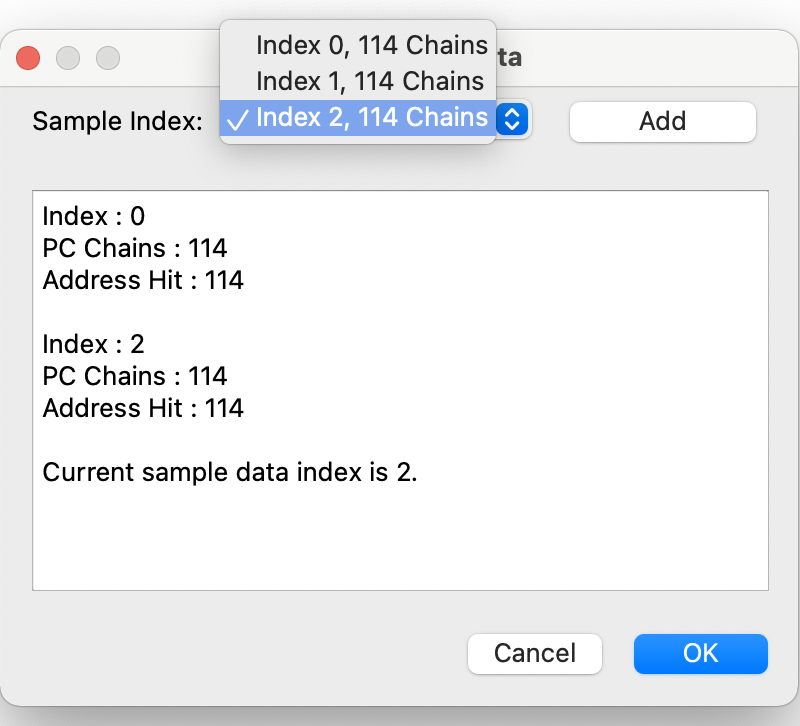Click the gray zoom window button
This screenshot has width=800, height=726.
tap(108, 58)
